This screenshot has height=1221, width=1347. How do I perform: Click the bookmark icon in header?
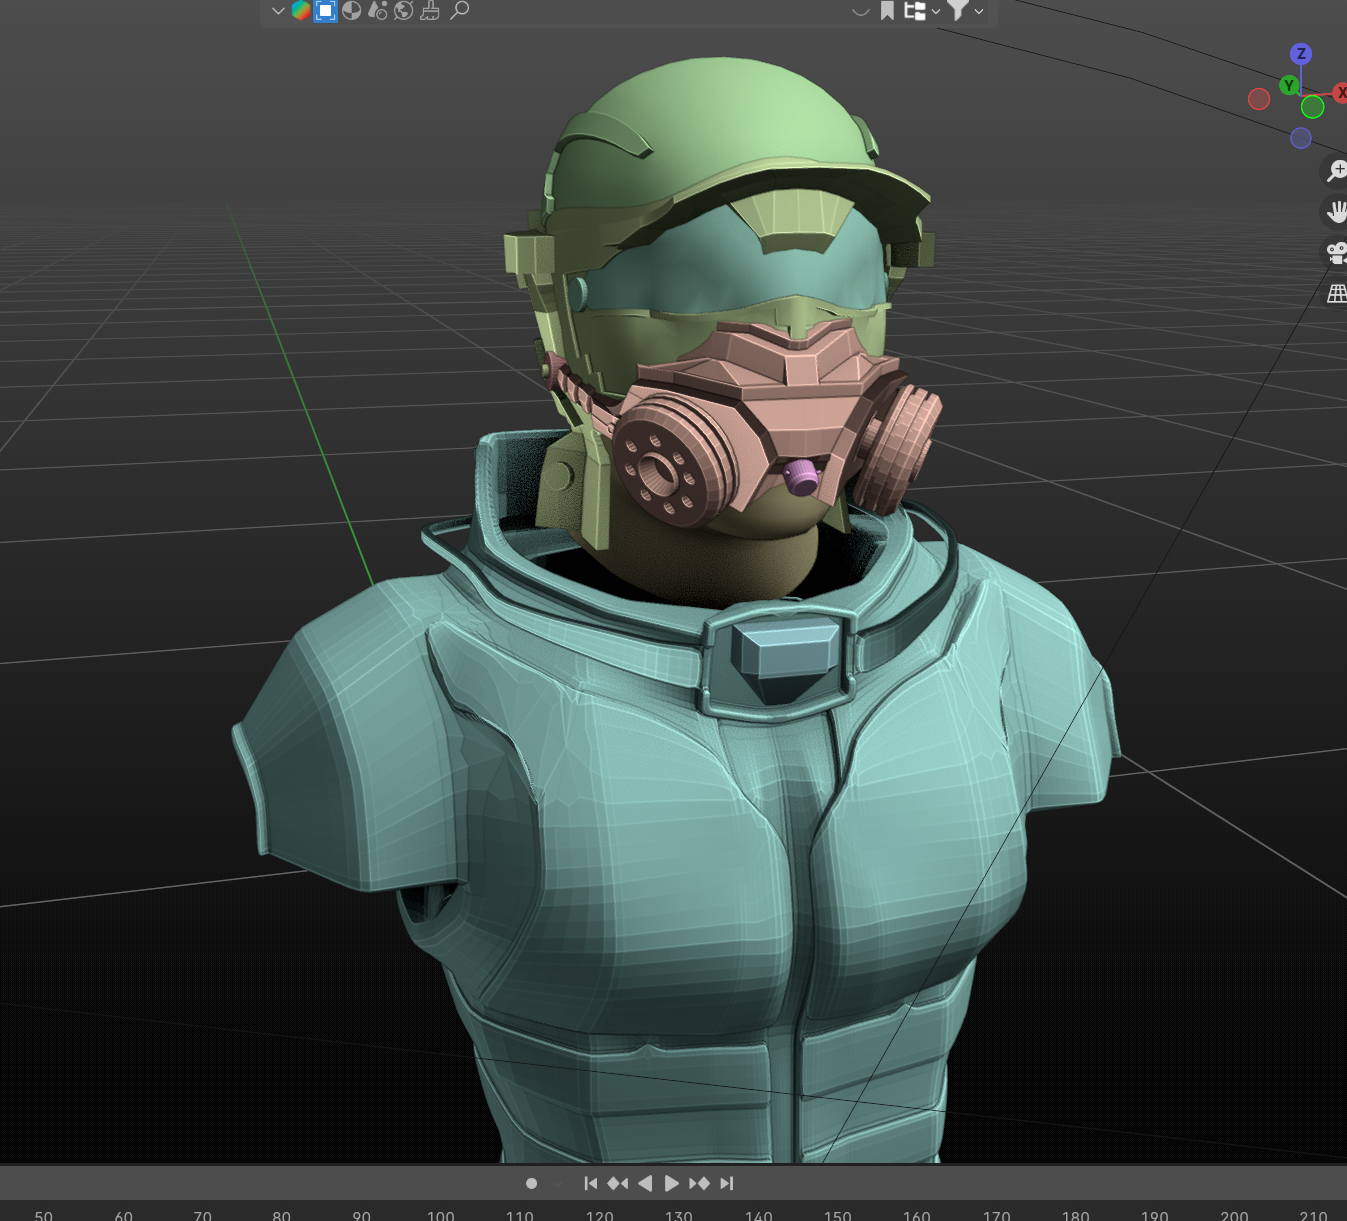[887, 11]
